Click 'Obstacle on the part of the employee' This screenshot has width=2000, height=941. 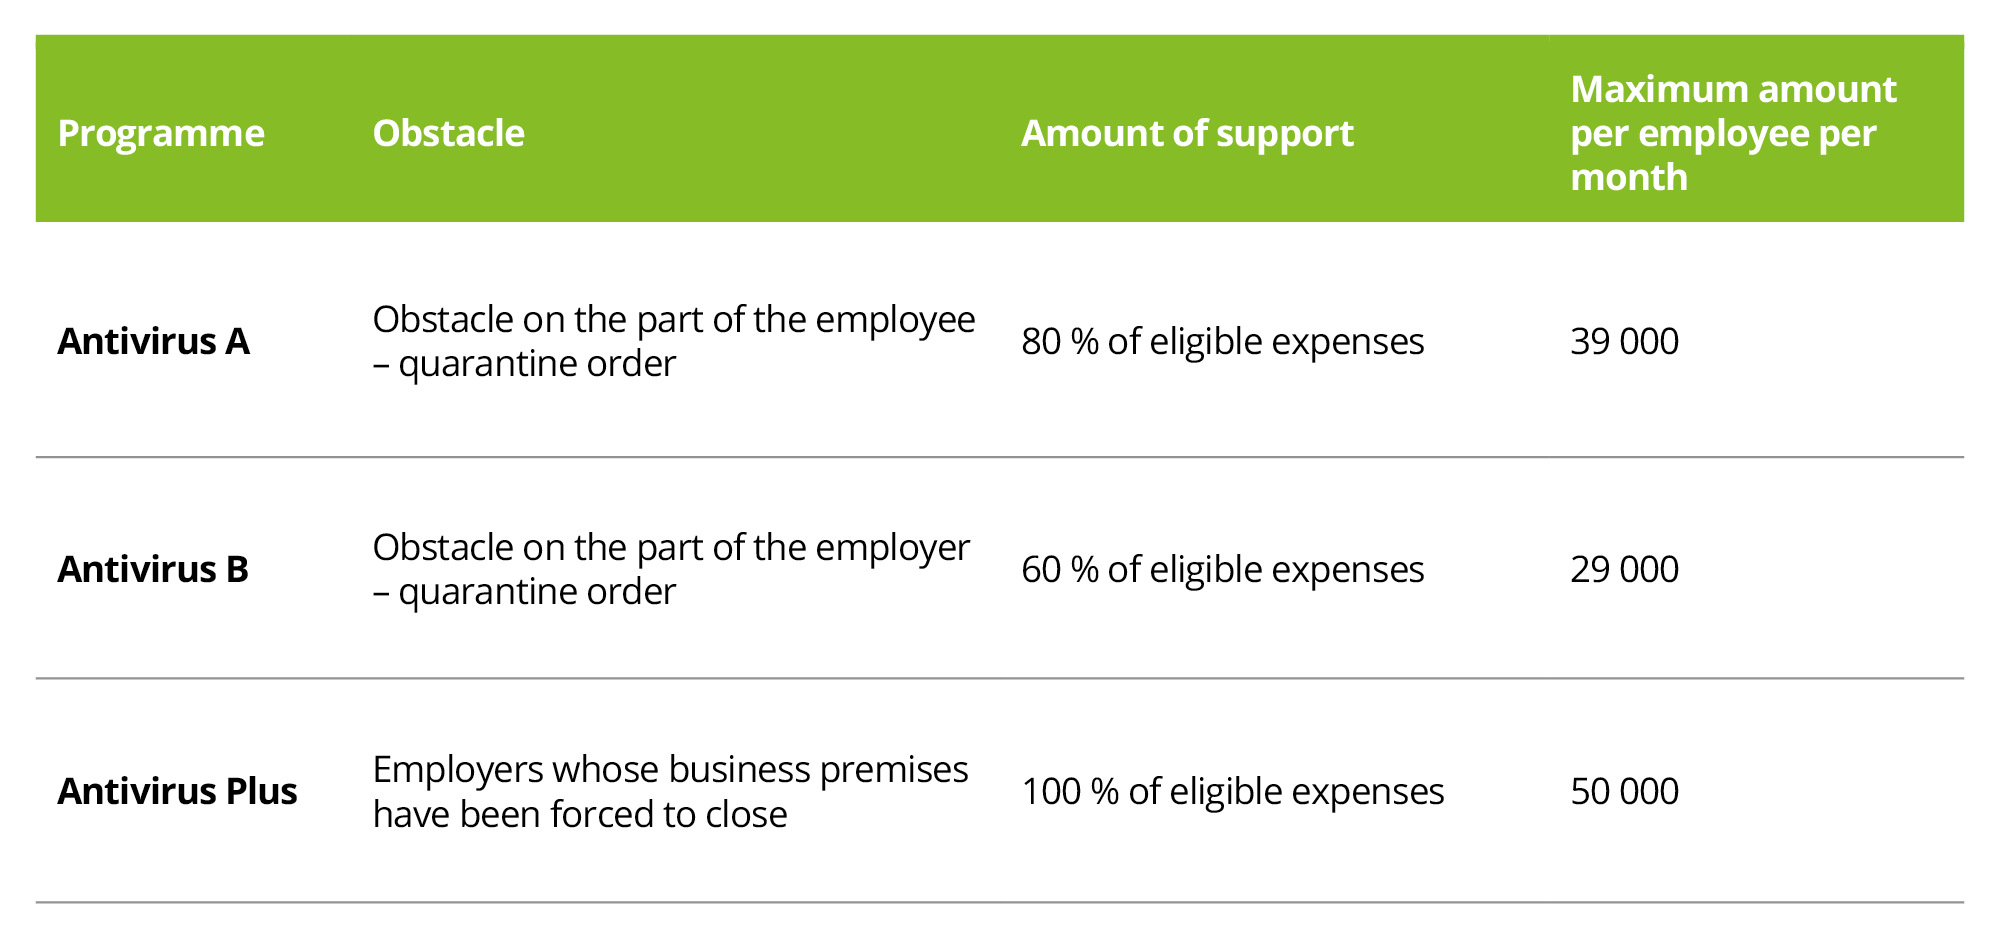(x=673, y=320)
